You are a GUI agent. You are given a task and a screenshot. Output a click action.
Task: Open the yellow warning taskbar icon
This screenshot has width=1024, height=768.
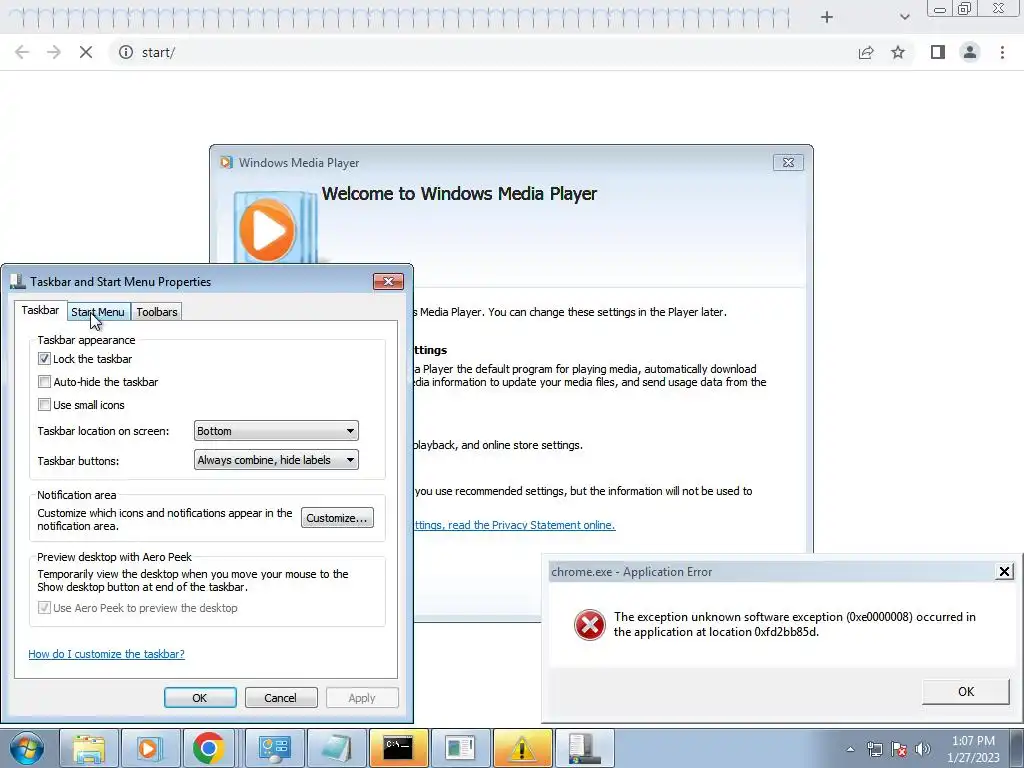(522, 748)
